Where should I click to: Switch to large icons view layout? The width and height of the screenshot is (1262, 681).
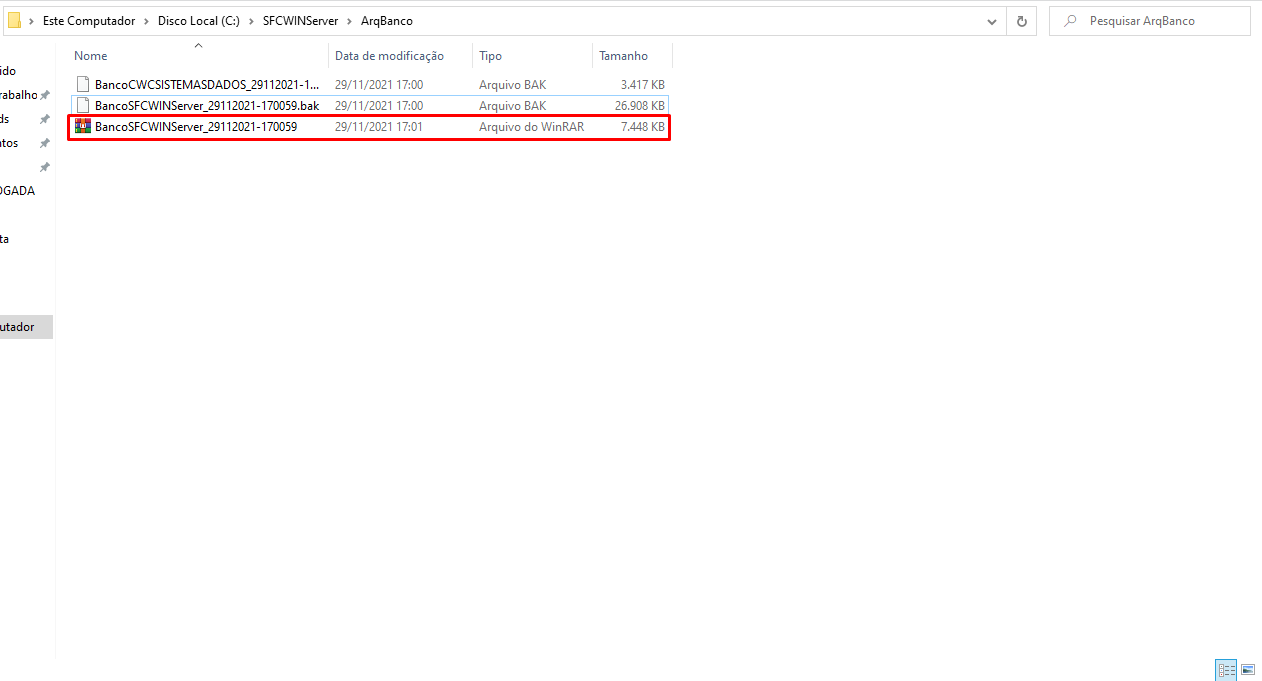(x=1247, y=670)
